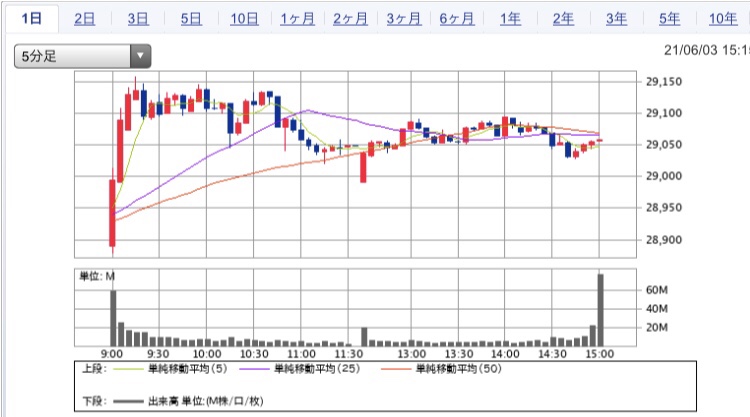Switch to the 2ヶ月 period tab
750x417 pixels.
[350, 19]
